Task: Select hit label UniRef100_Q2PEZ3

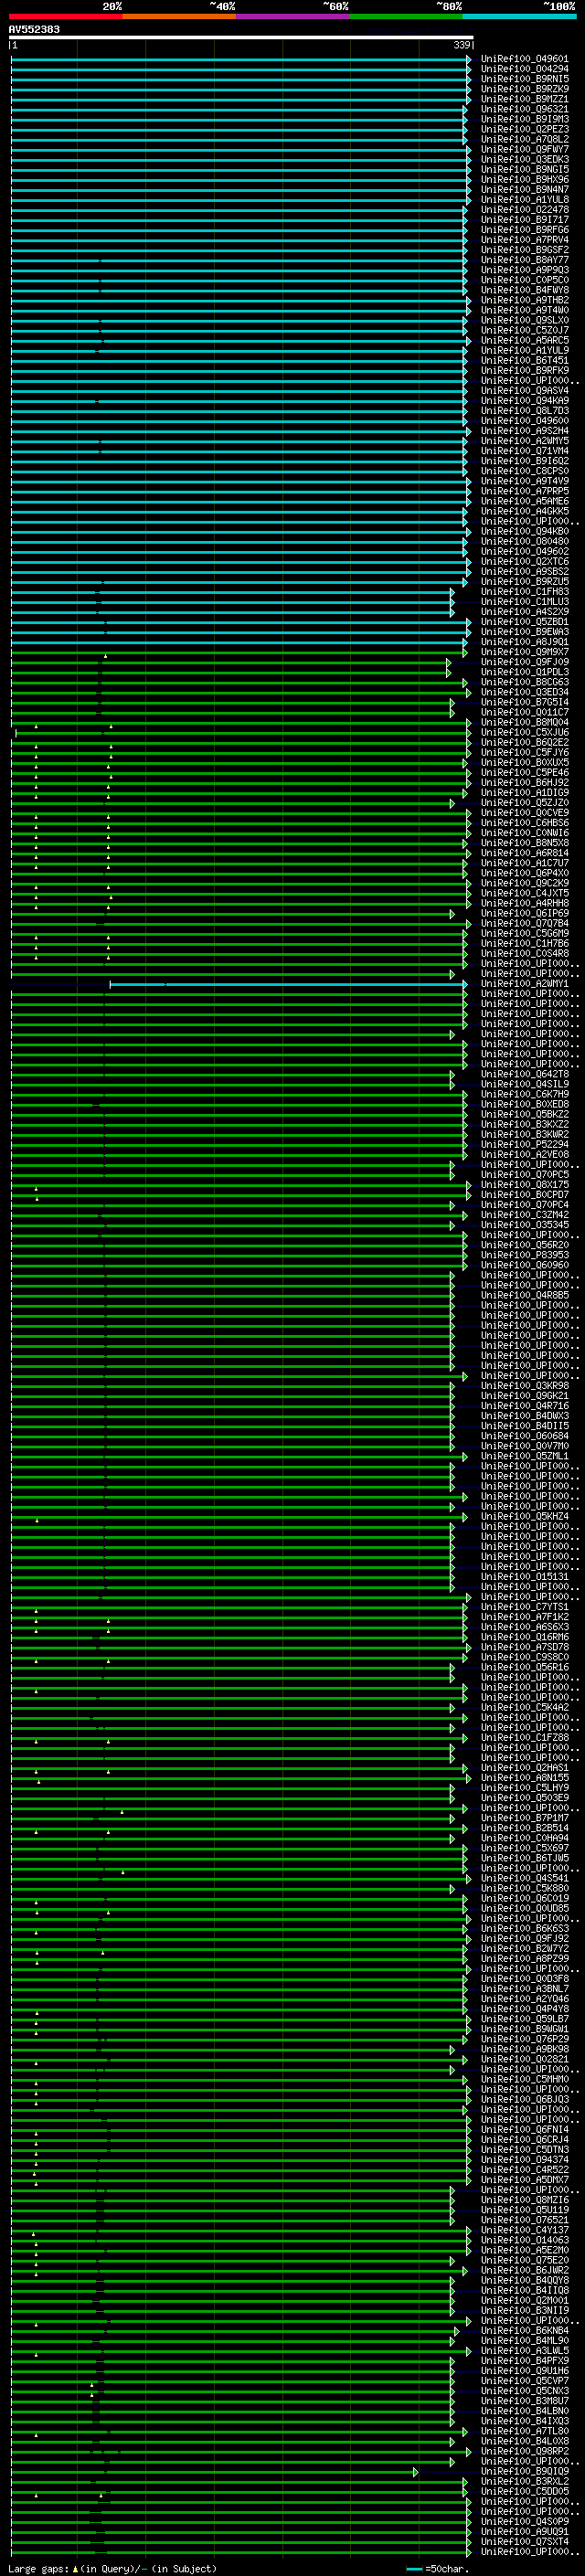Action: point(524,129)
